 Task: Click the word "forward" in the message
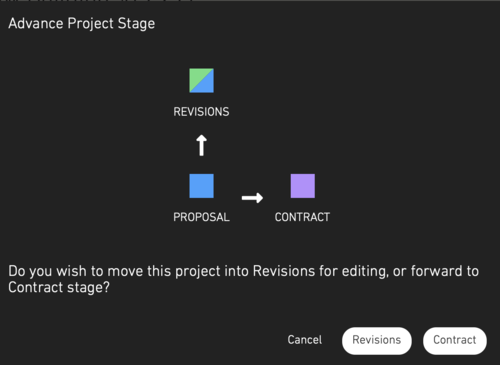pos(436,271)
